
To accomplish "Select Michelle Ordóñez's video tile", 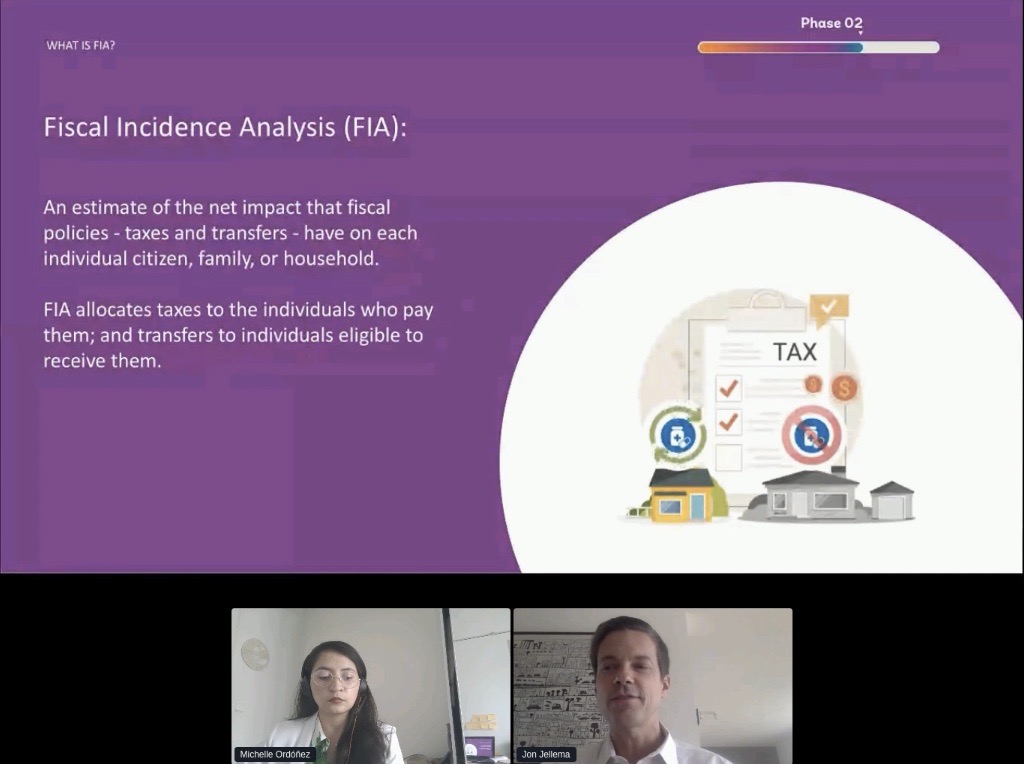I will [x=371, y=686].
